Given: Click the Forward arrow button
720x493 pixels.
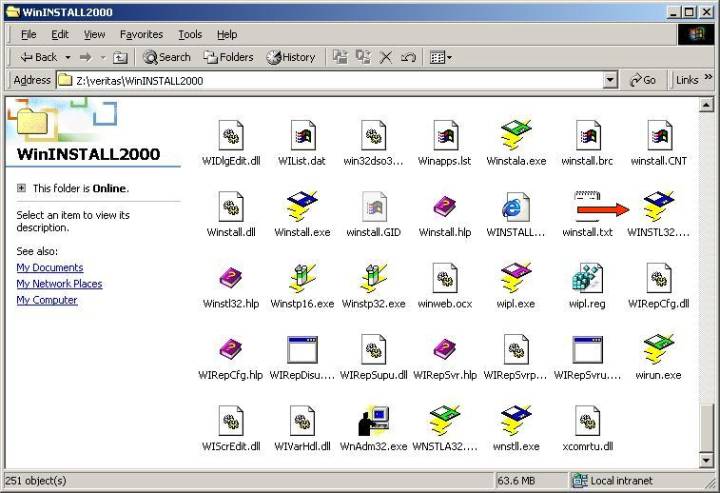Looking at the screenshot, I should coord(86,57).
